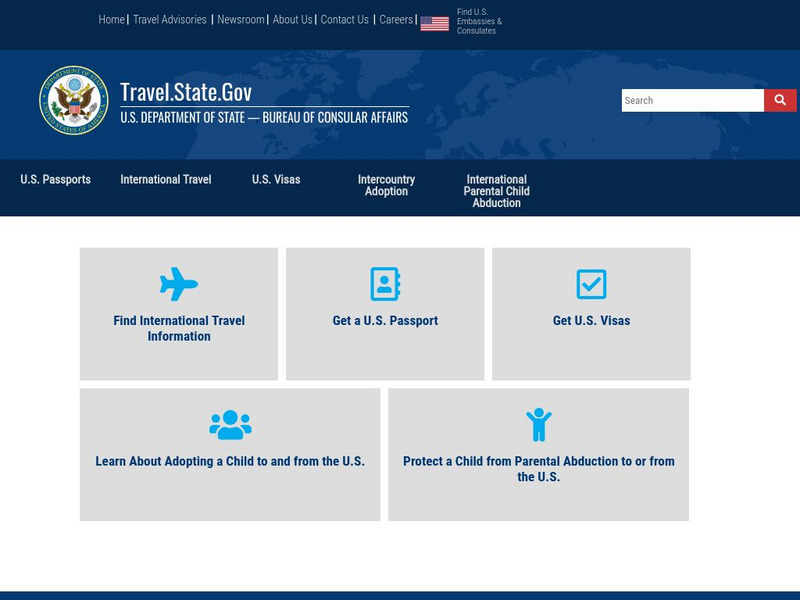The width and height of the screenshot is (800, 600).
Task: Select Get U.S. Visas text
Action: tap(591, 320)
